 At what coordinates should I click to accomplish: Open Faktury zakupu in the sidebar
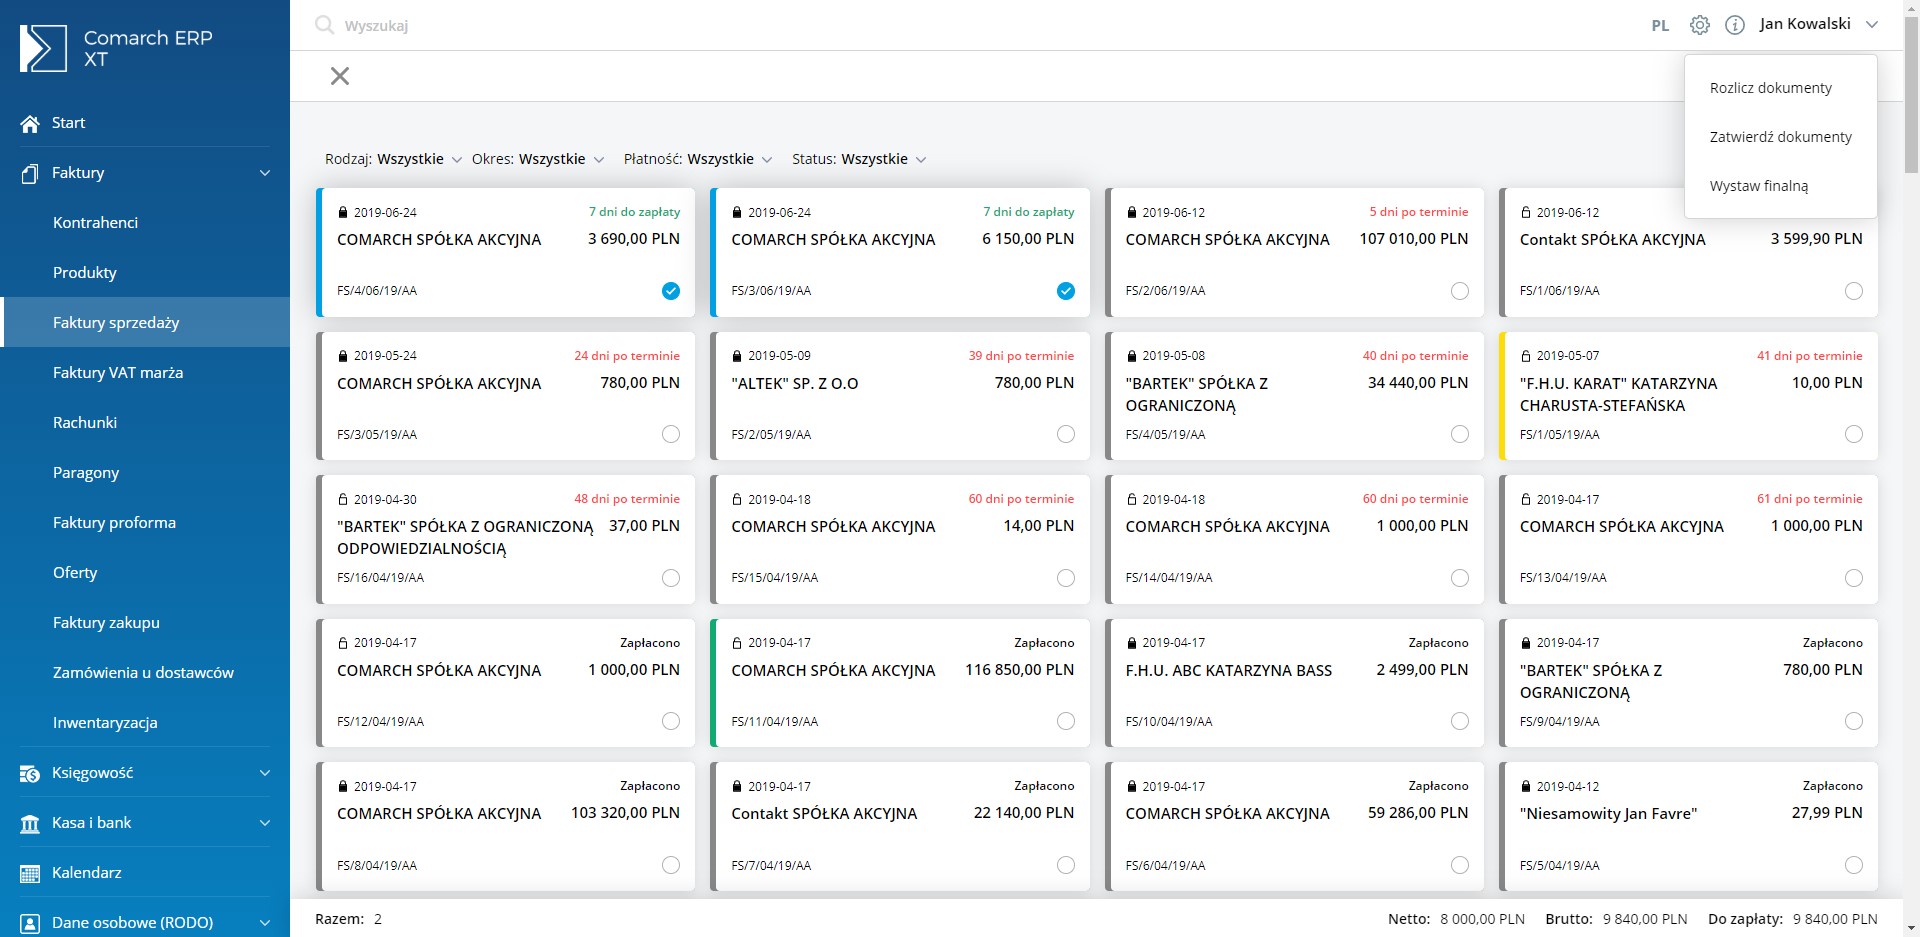click(x=106, y=623)
